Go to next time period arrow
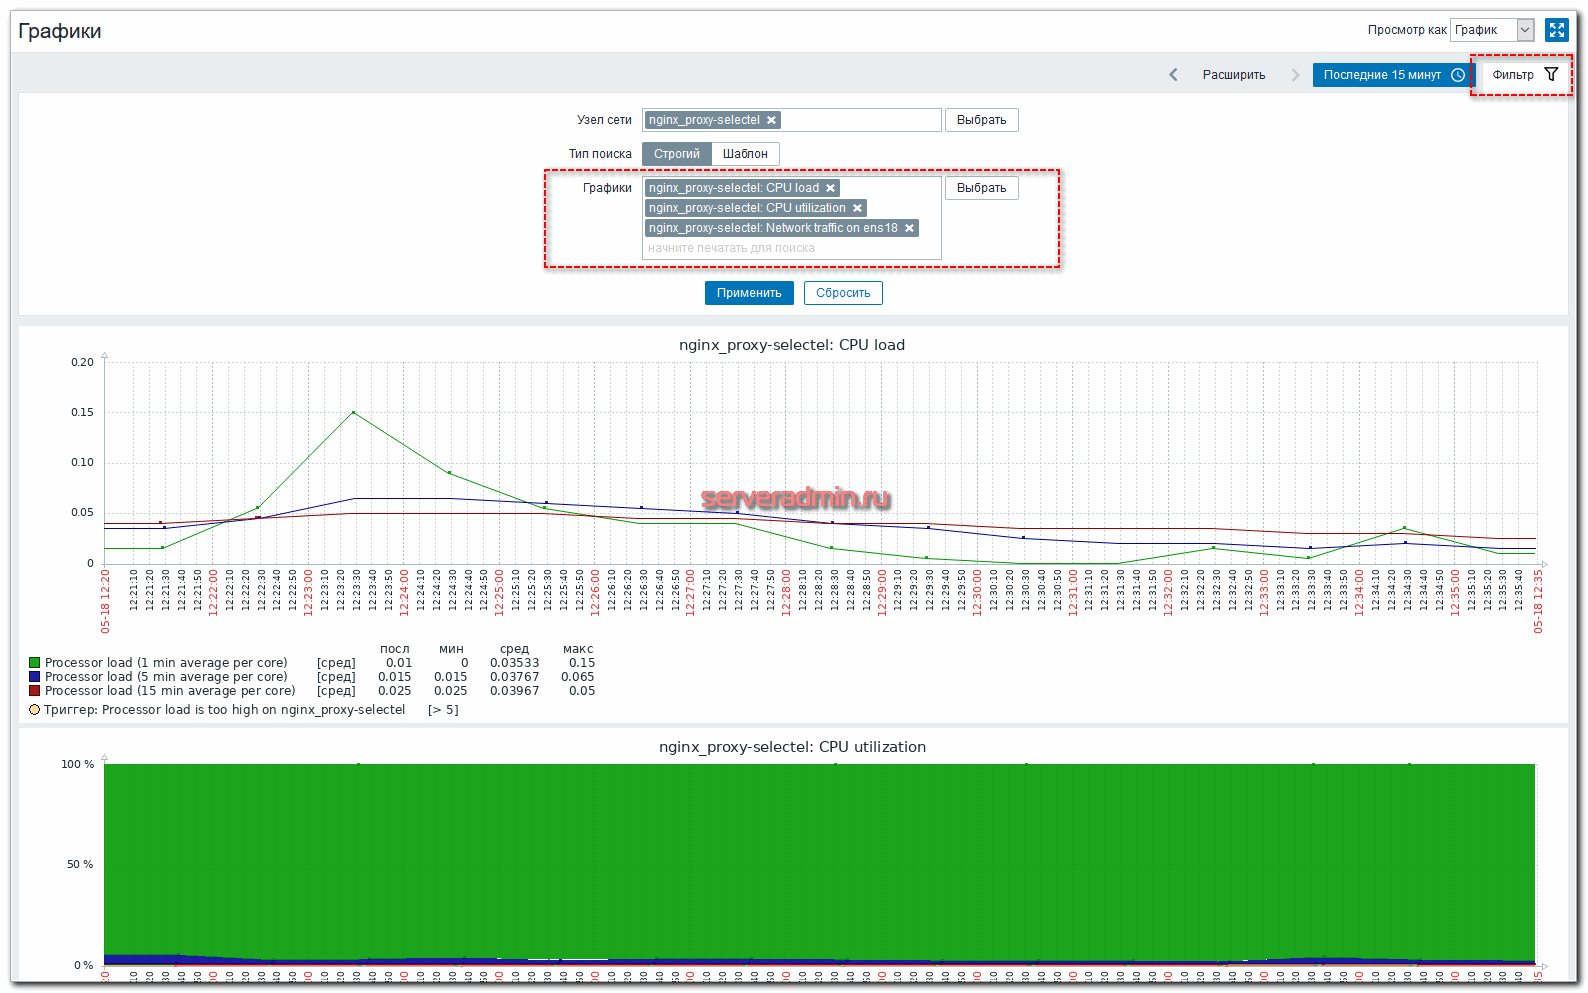Image resolution: width=1588 pixels, height=993 pixels. (1295, 75)
